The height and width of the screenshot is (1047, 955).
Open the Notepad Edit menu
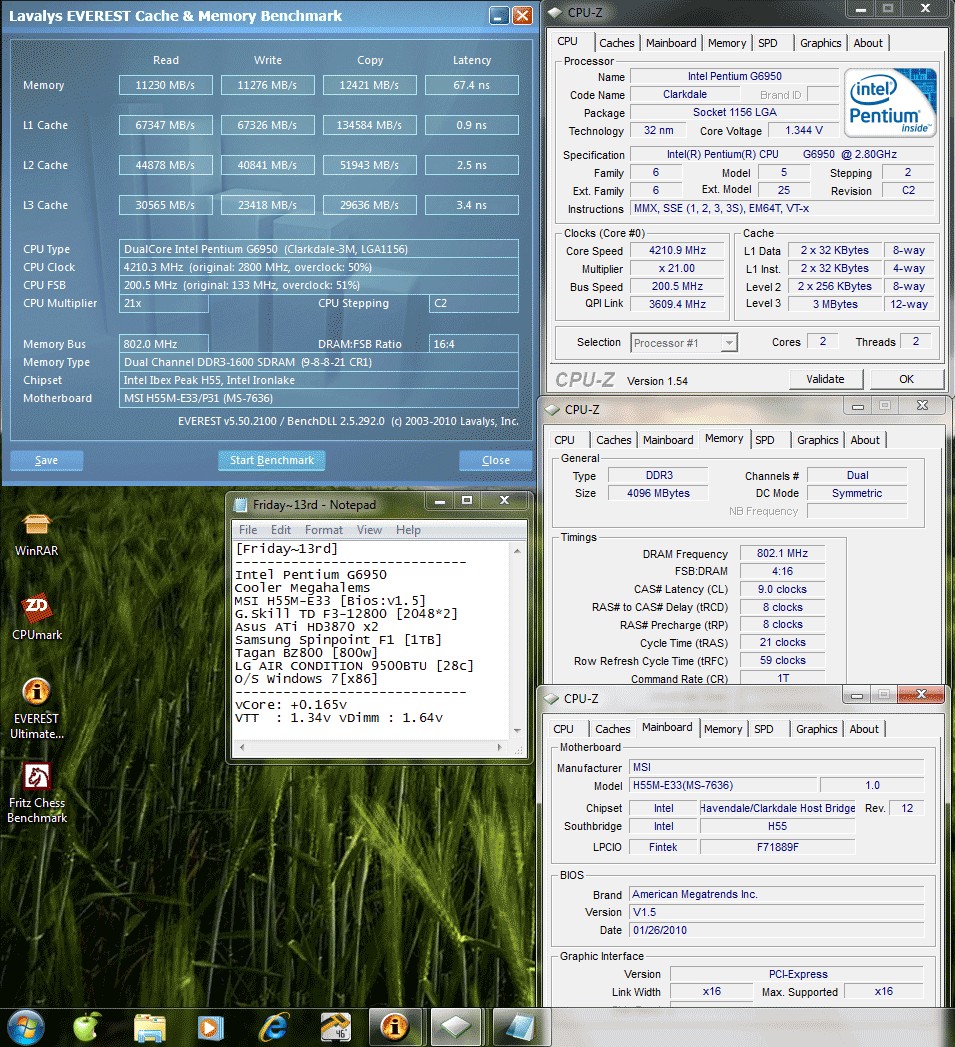(x=280, y=530)
